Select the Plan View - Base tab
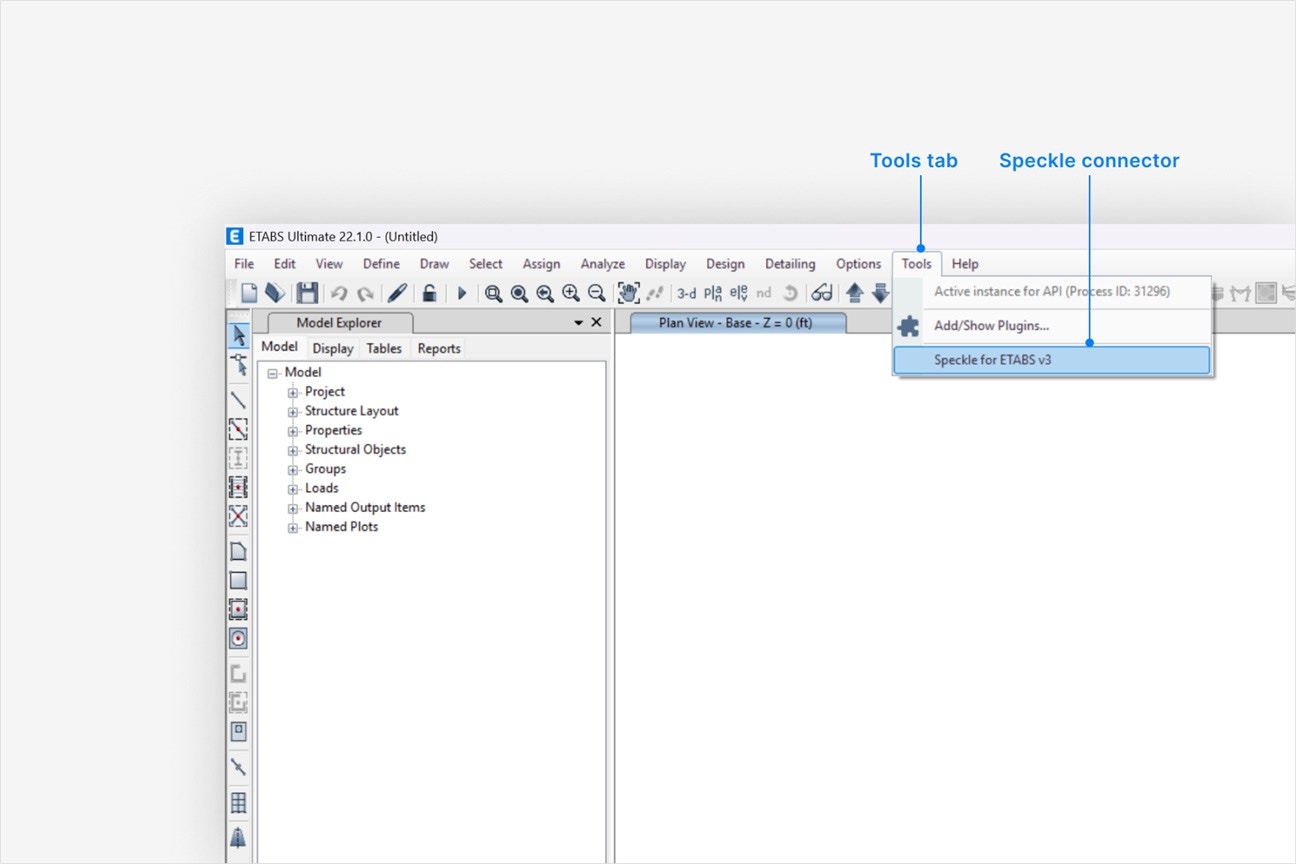This screenshot has width=1296, height=864. (738, 323)
